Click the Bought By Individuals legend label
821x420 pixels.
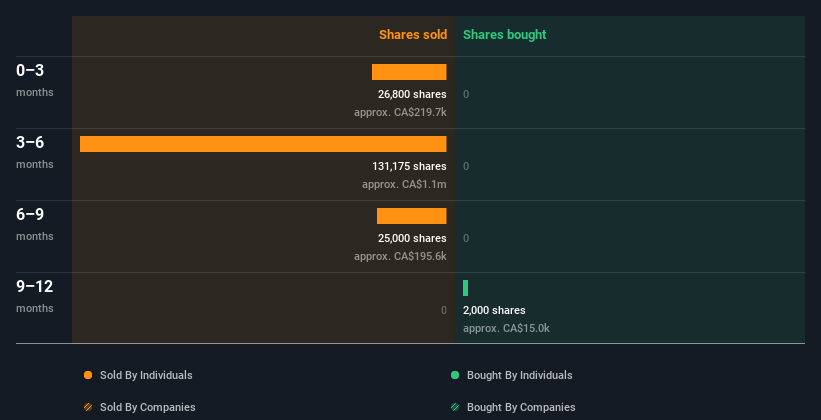(x=519, y=375)
